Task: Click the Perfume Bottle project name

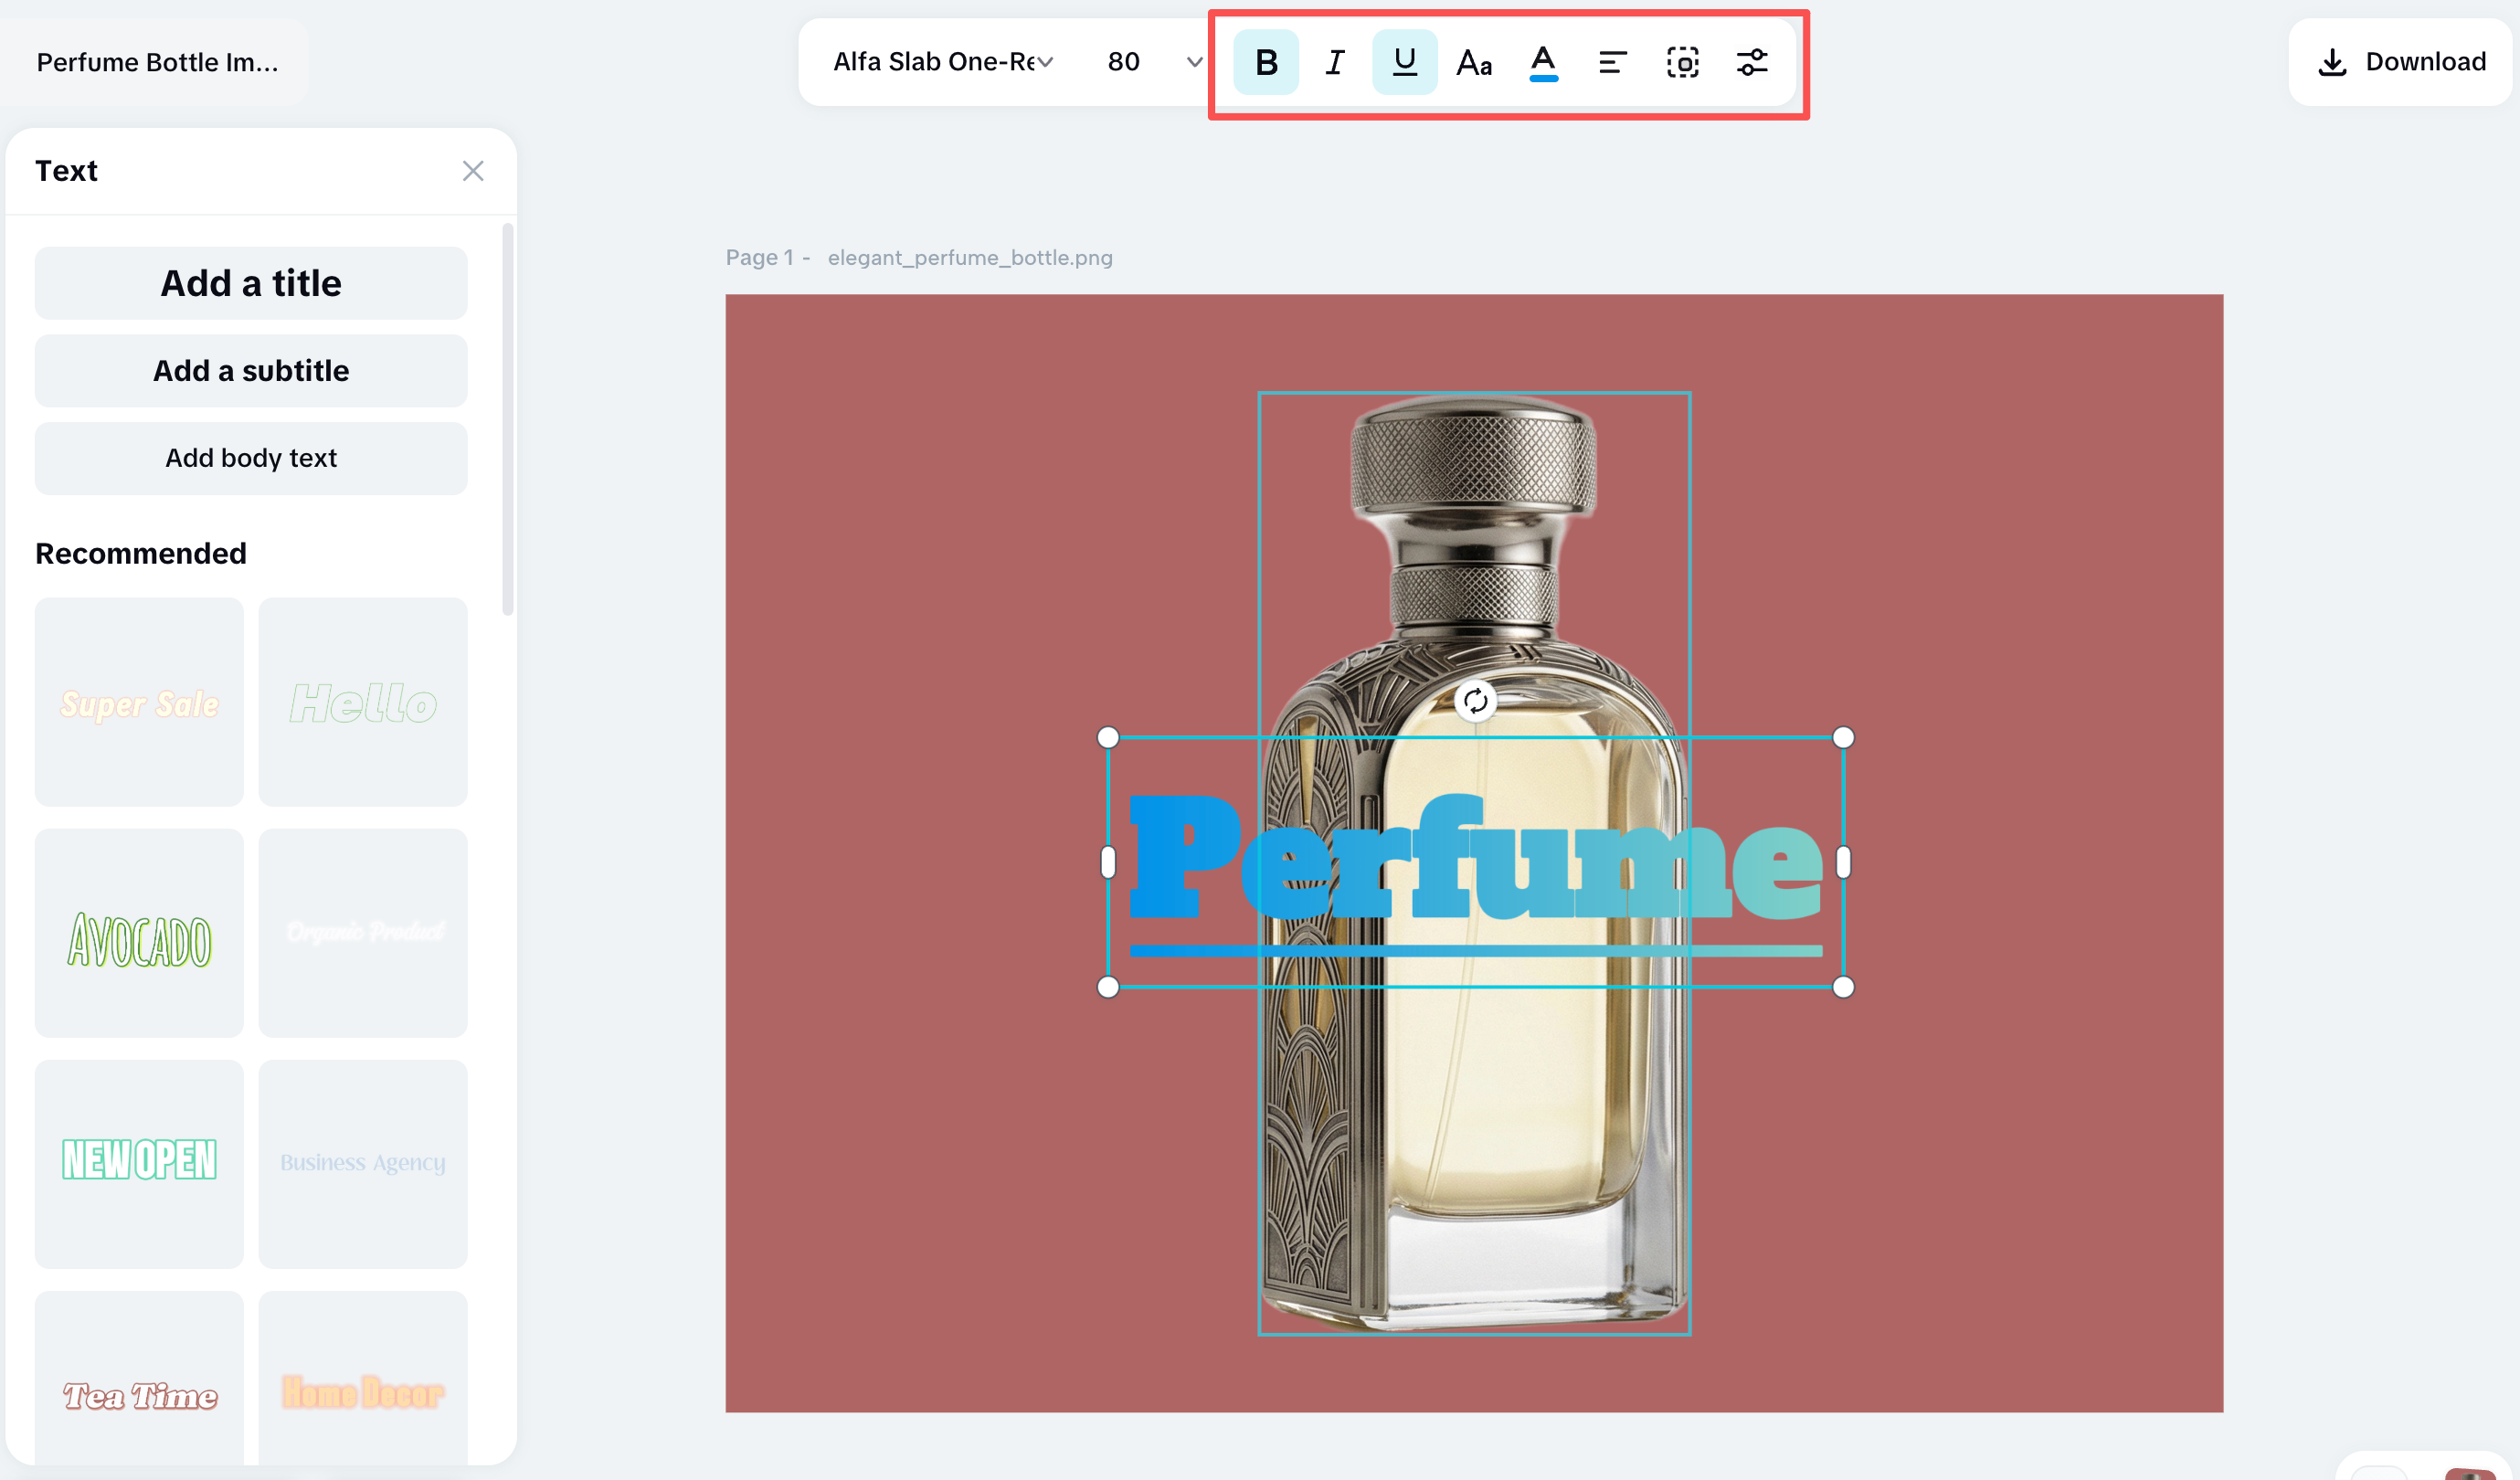Action: point(157,62)
